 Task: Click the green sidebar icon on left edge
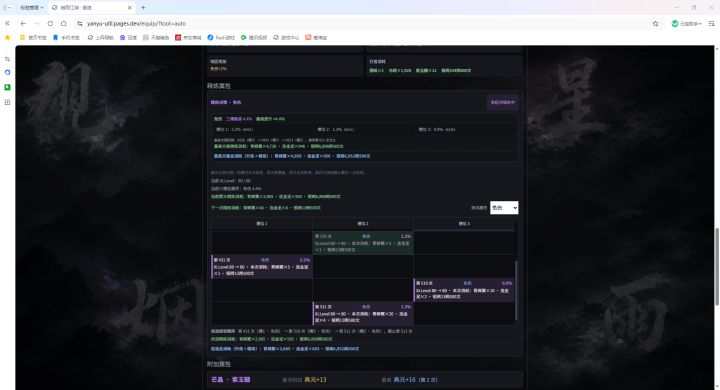[7, 87]
